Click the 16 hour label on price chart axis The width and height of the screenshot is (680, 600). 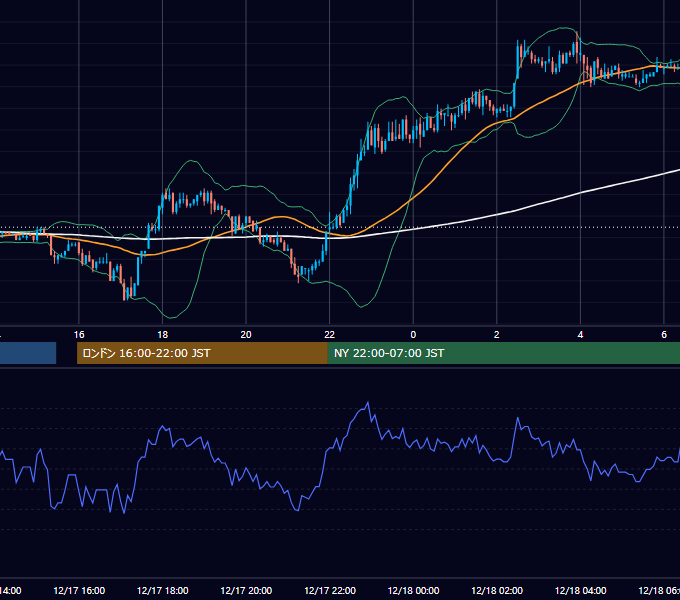(79, 334)
